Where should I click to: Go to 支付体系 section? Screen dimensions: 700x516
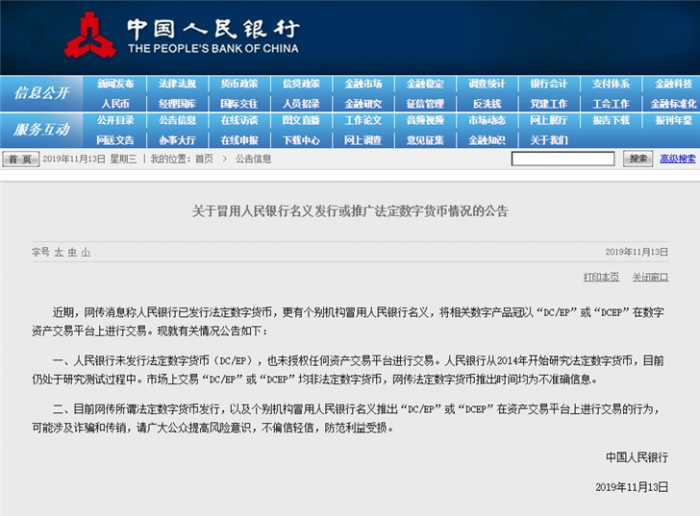coord(611,84)
